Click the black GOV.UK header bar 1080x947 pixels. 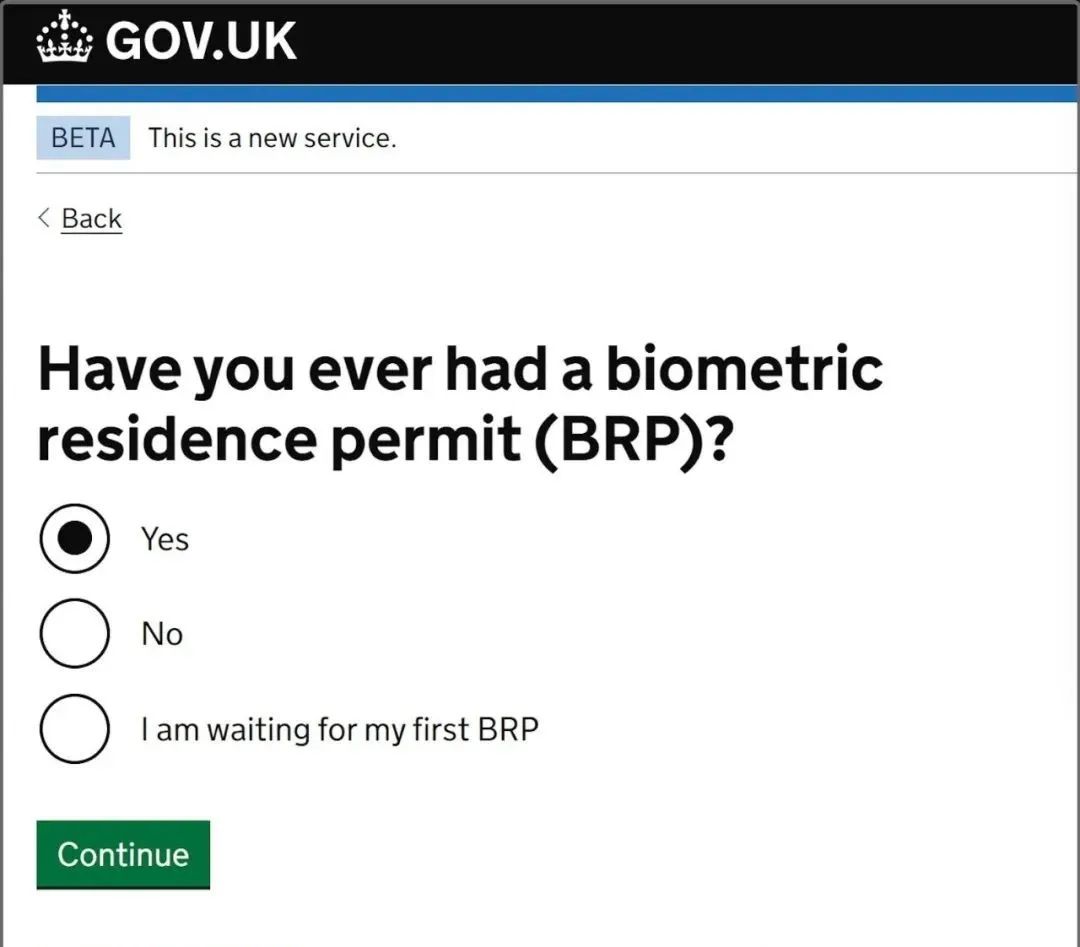pyautogui.click(x=540, y=43)
